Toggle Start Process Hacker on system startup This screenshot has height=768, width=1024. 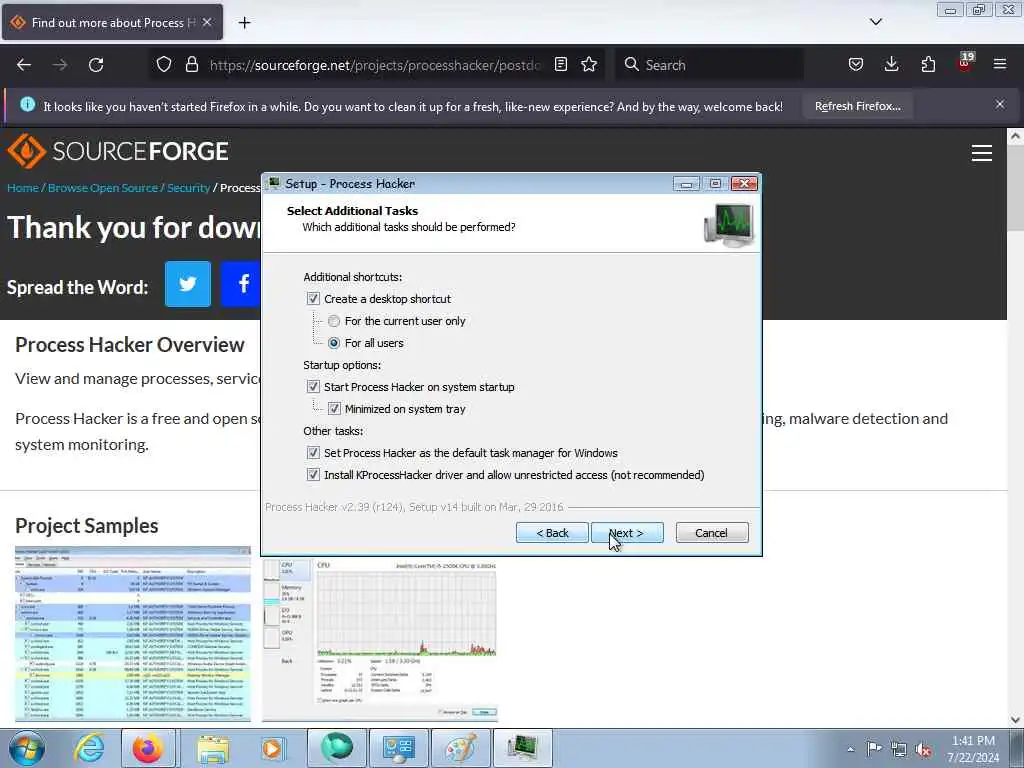click(313, 387)
